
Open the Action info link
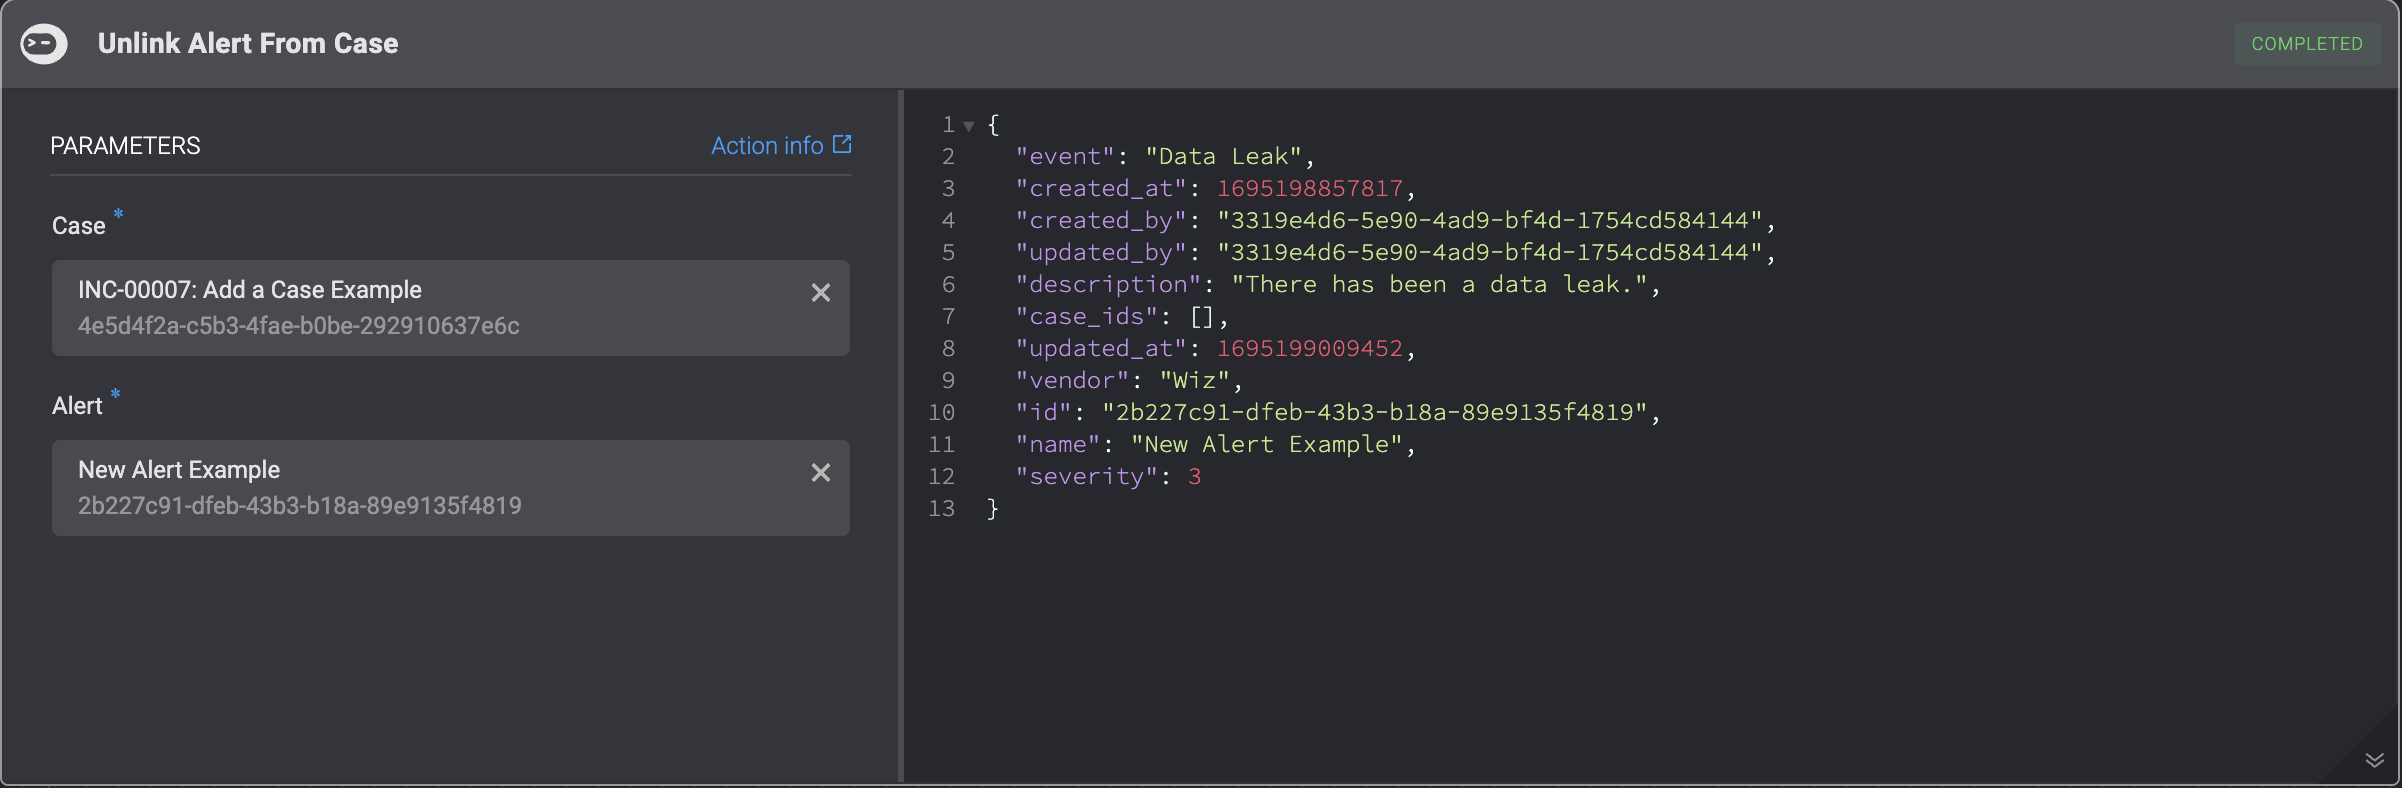(767, 146)
